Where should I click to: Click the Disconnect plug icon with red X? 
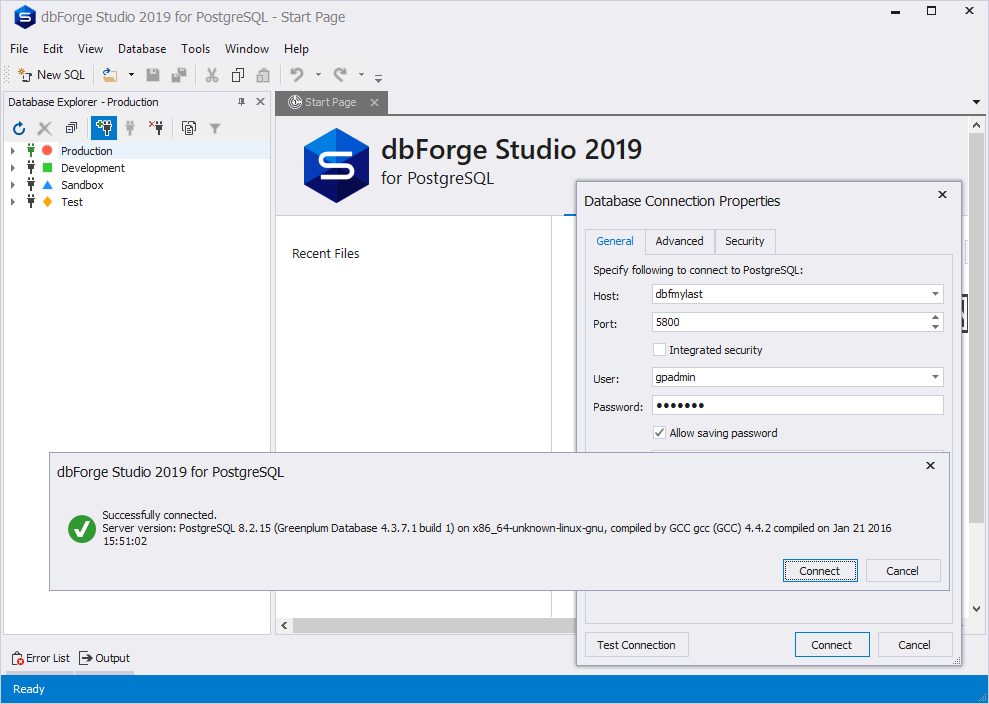[x=156, y=129]
